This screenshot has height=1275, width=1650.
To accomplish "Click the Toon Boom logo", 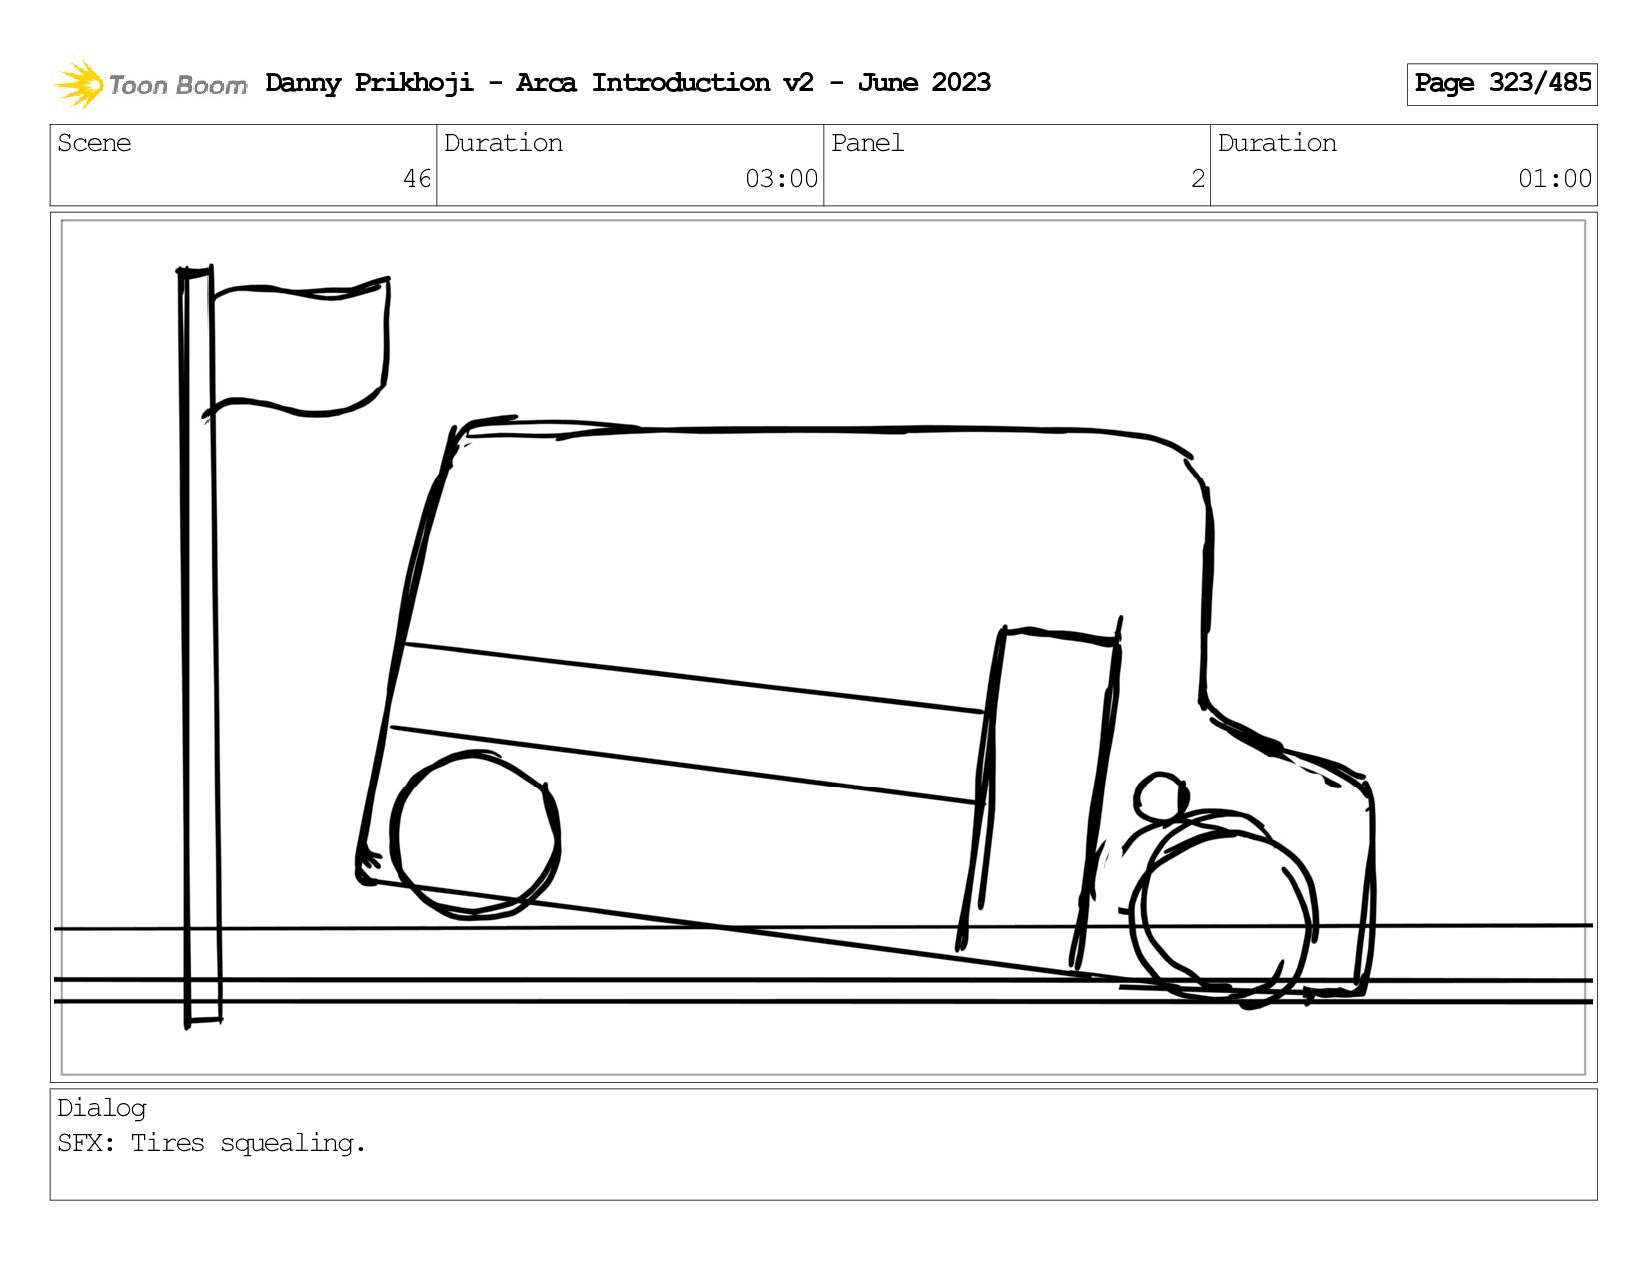I will pyautogui.click(x=150, y=84).
